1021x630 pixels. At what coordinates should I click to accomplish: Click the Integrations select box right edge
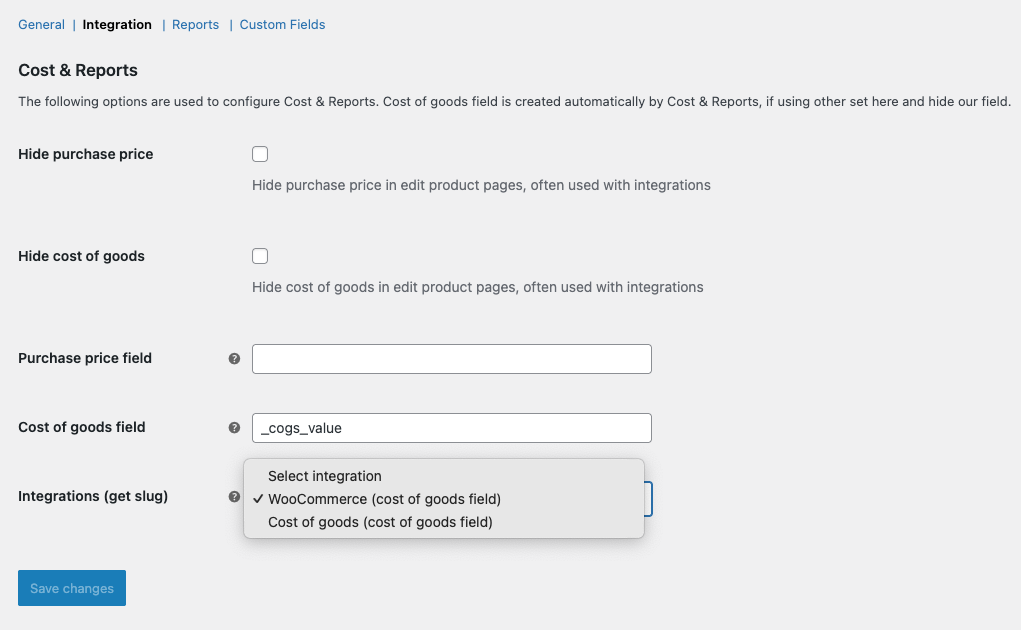coord(648,499)
